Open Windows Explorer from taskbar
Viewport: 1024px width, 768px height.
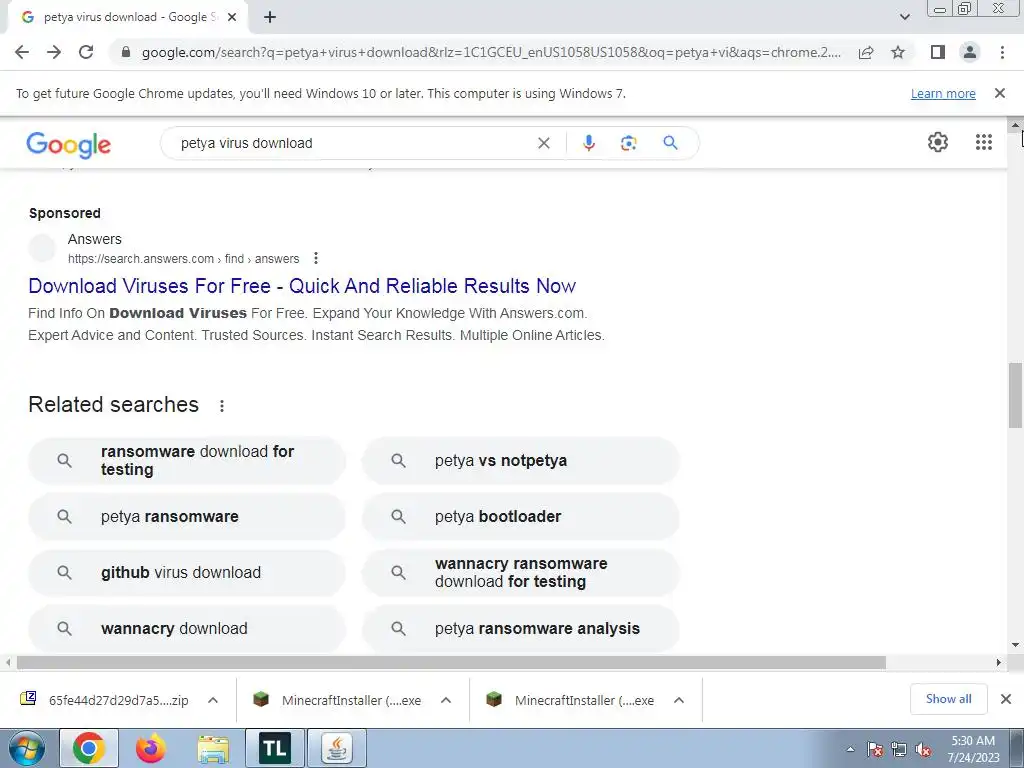[213, 748]
